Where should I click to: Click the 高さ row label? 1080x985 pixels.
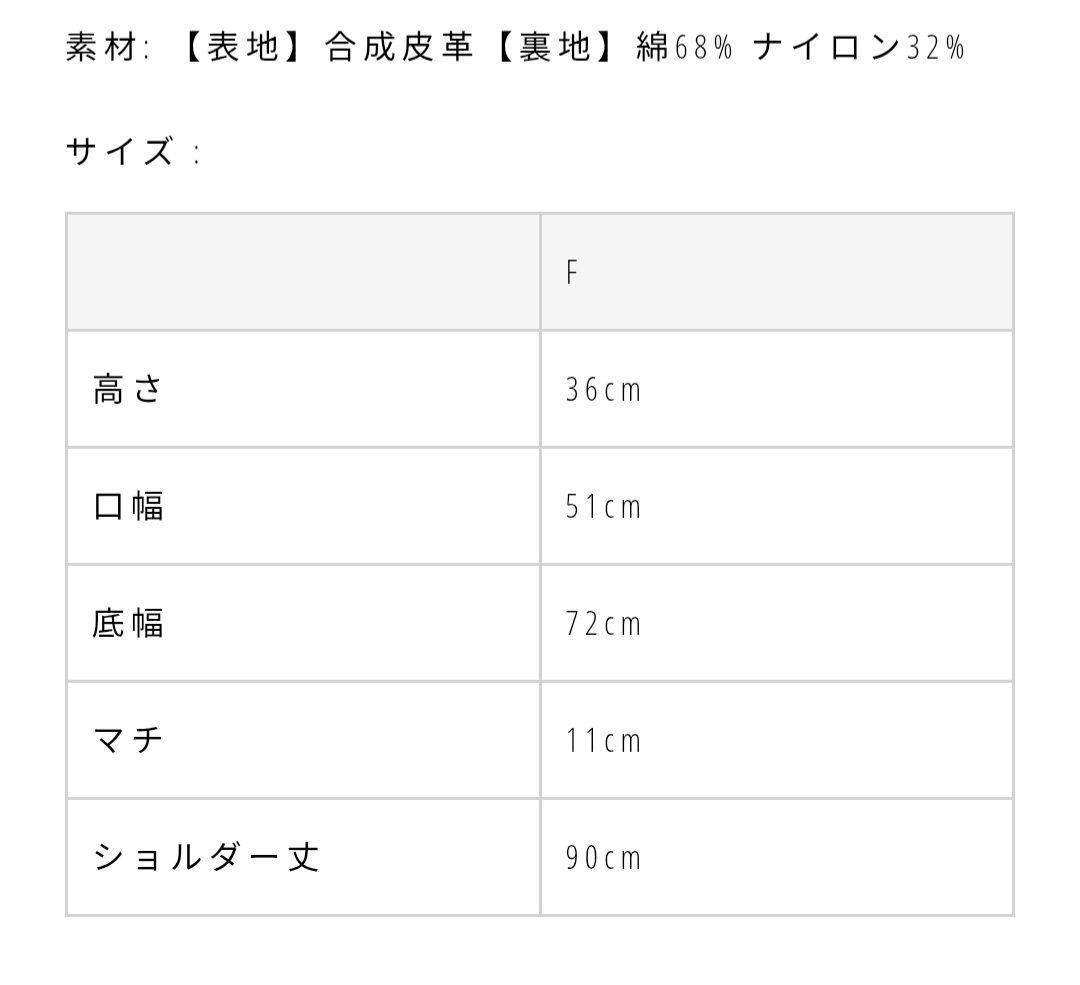coord(127,389)
